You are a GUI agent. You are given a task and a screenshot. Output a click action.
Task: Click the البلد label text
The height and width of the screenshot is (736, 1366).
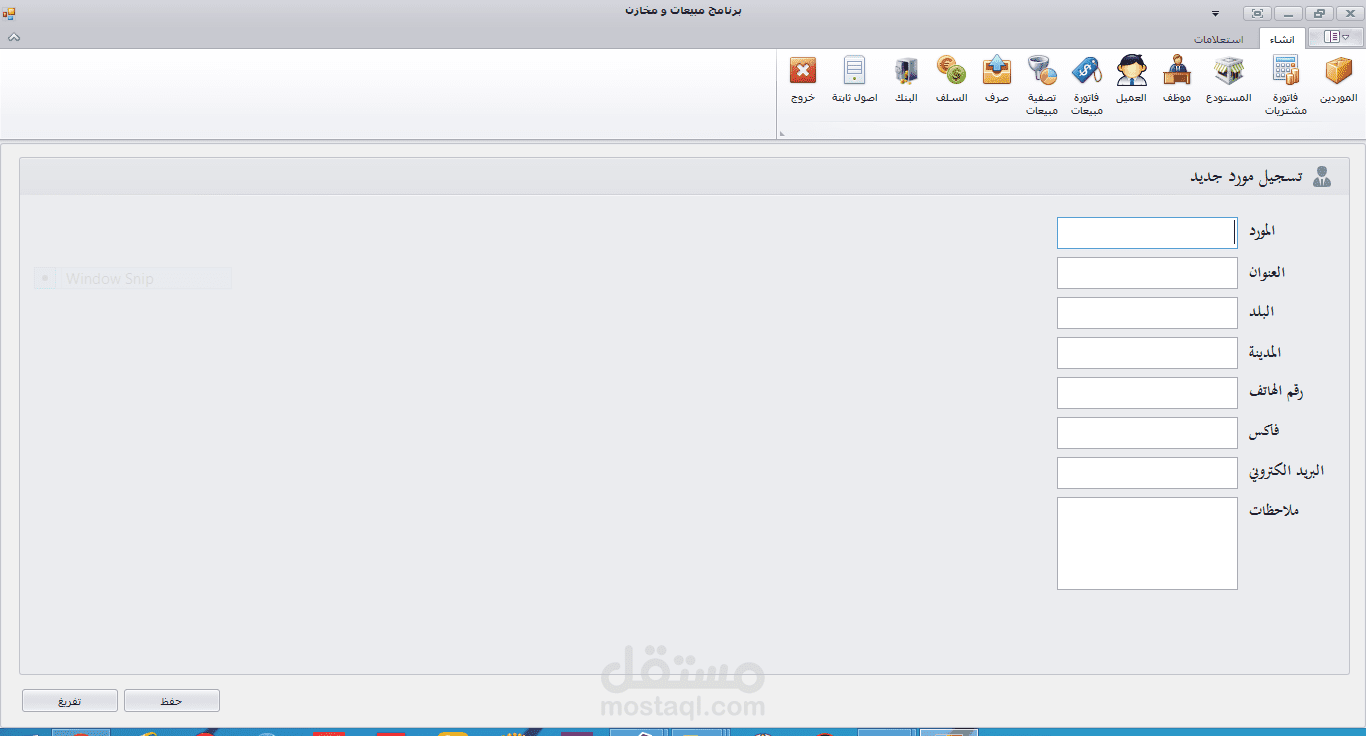[1261, 311]
